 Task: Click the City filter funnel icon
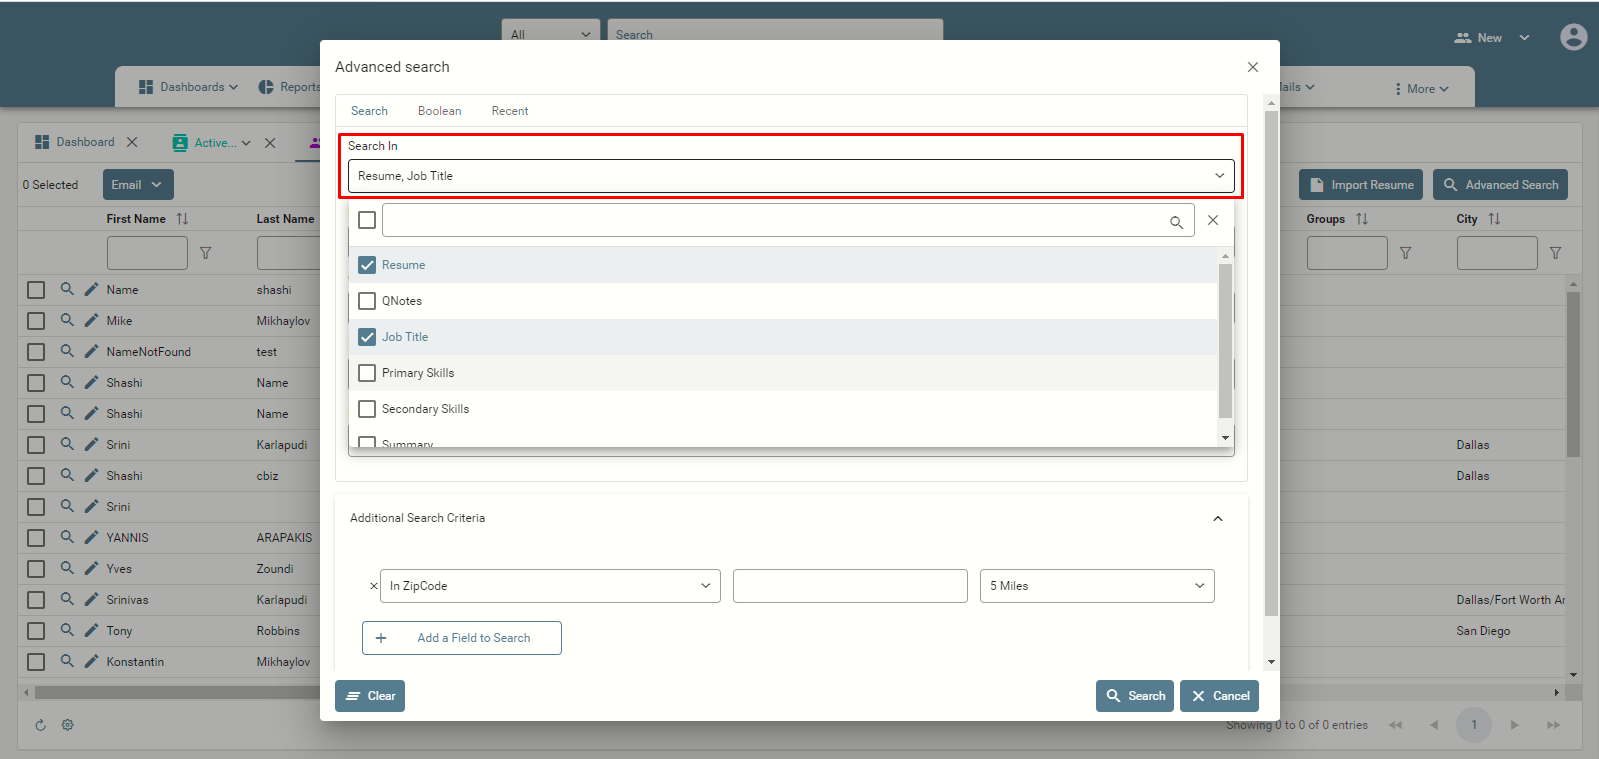pos(1555,253)
